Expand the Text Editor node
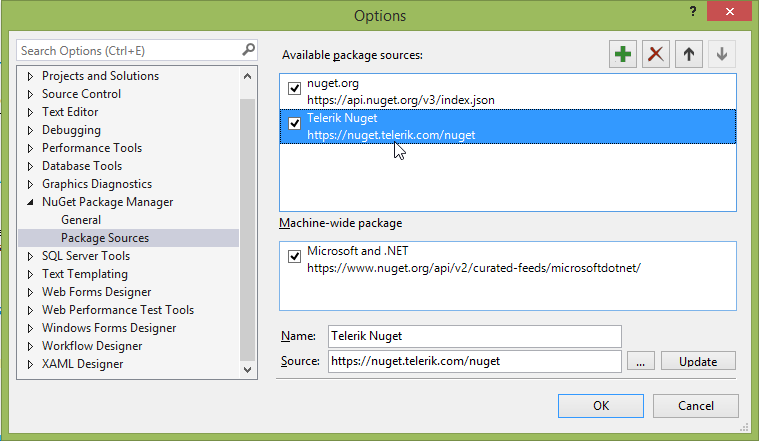Image resolution: width=759 pixels, height=441 pixels. click(x=30, y=112)
